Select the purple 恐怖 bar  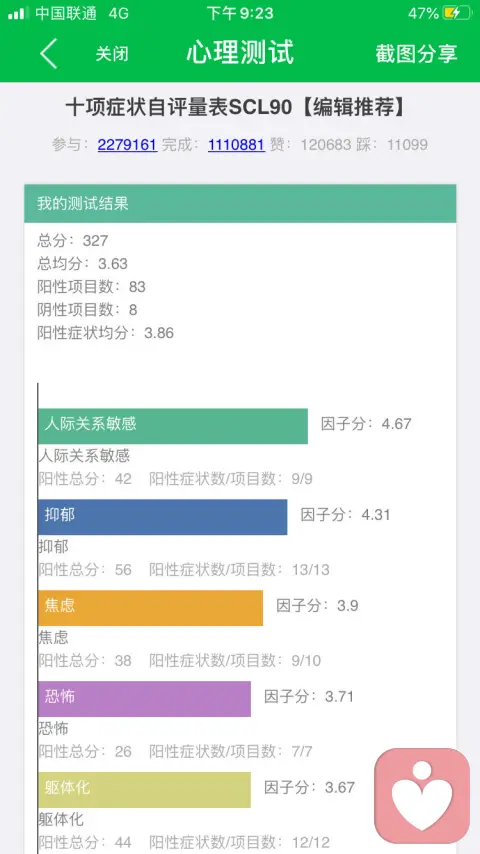tap(144, 699)
